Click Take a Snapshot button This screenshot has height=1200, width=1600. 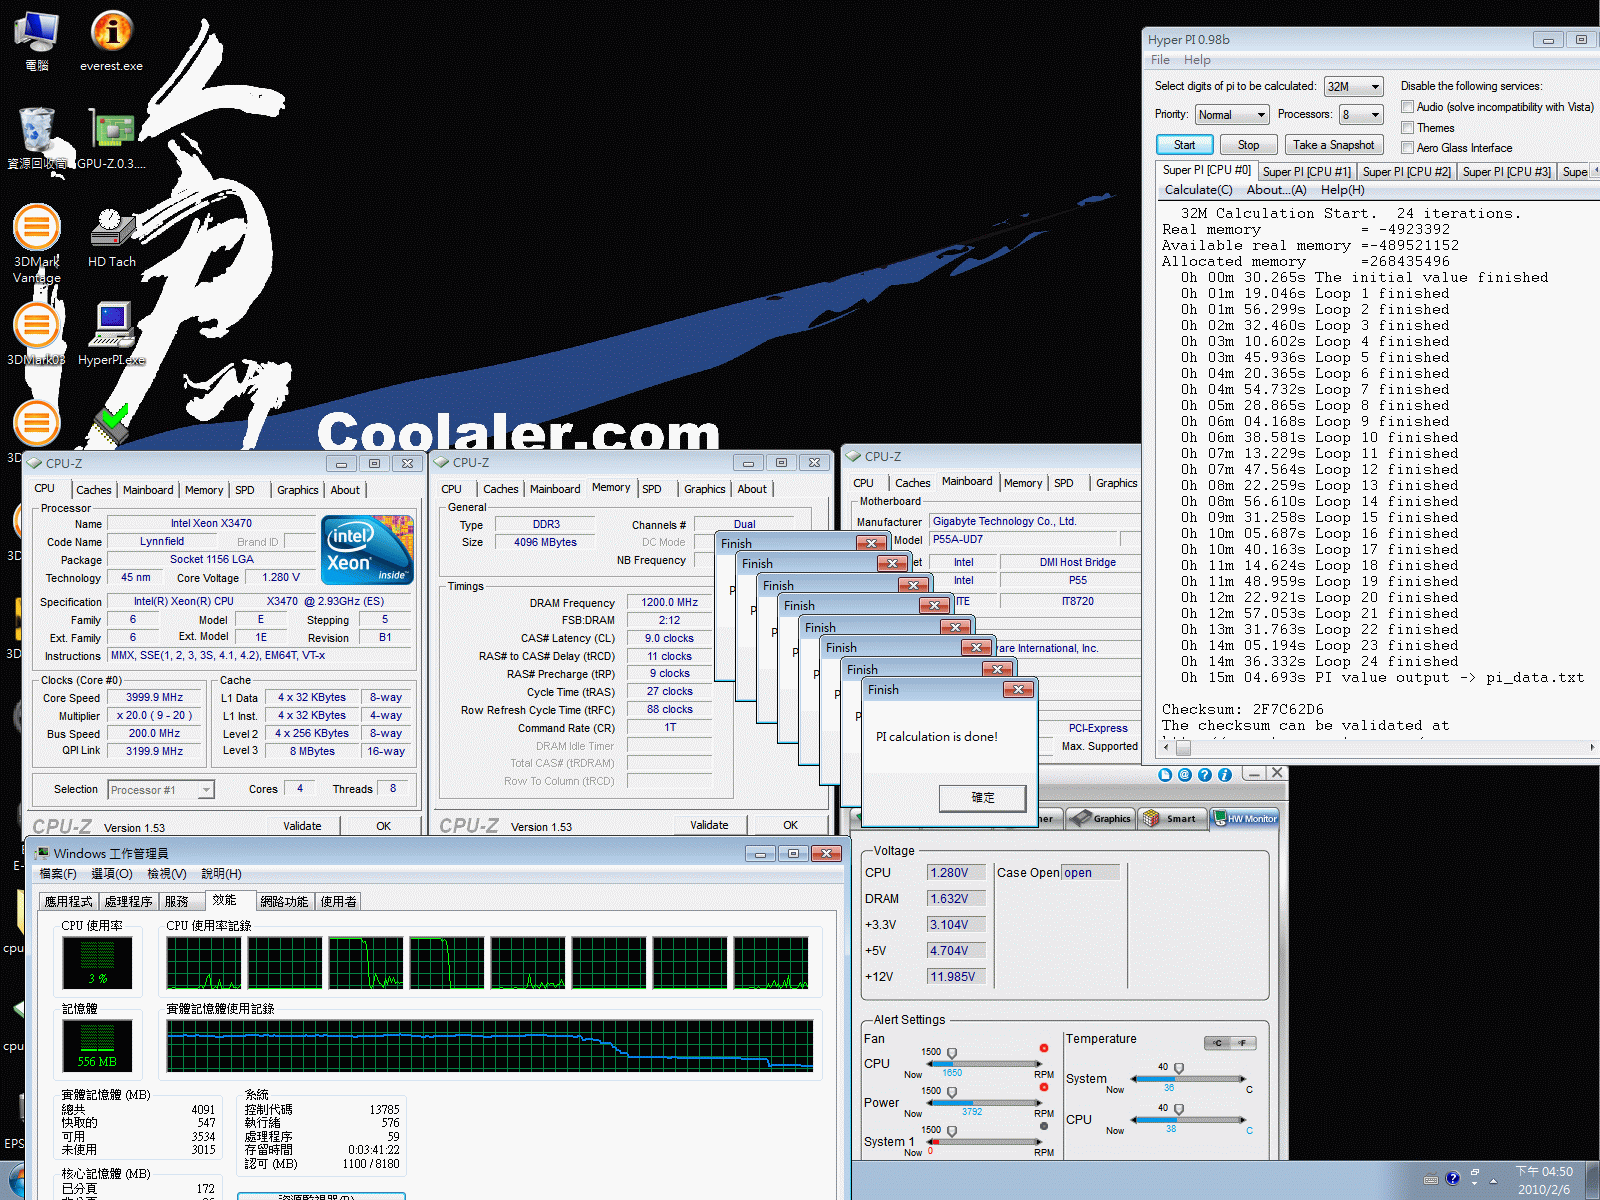click(1334, 145)
